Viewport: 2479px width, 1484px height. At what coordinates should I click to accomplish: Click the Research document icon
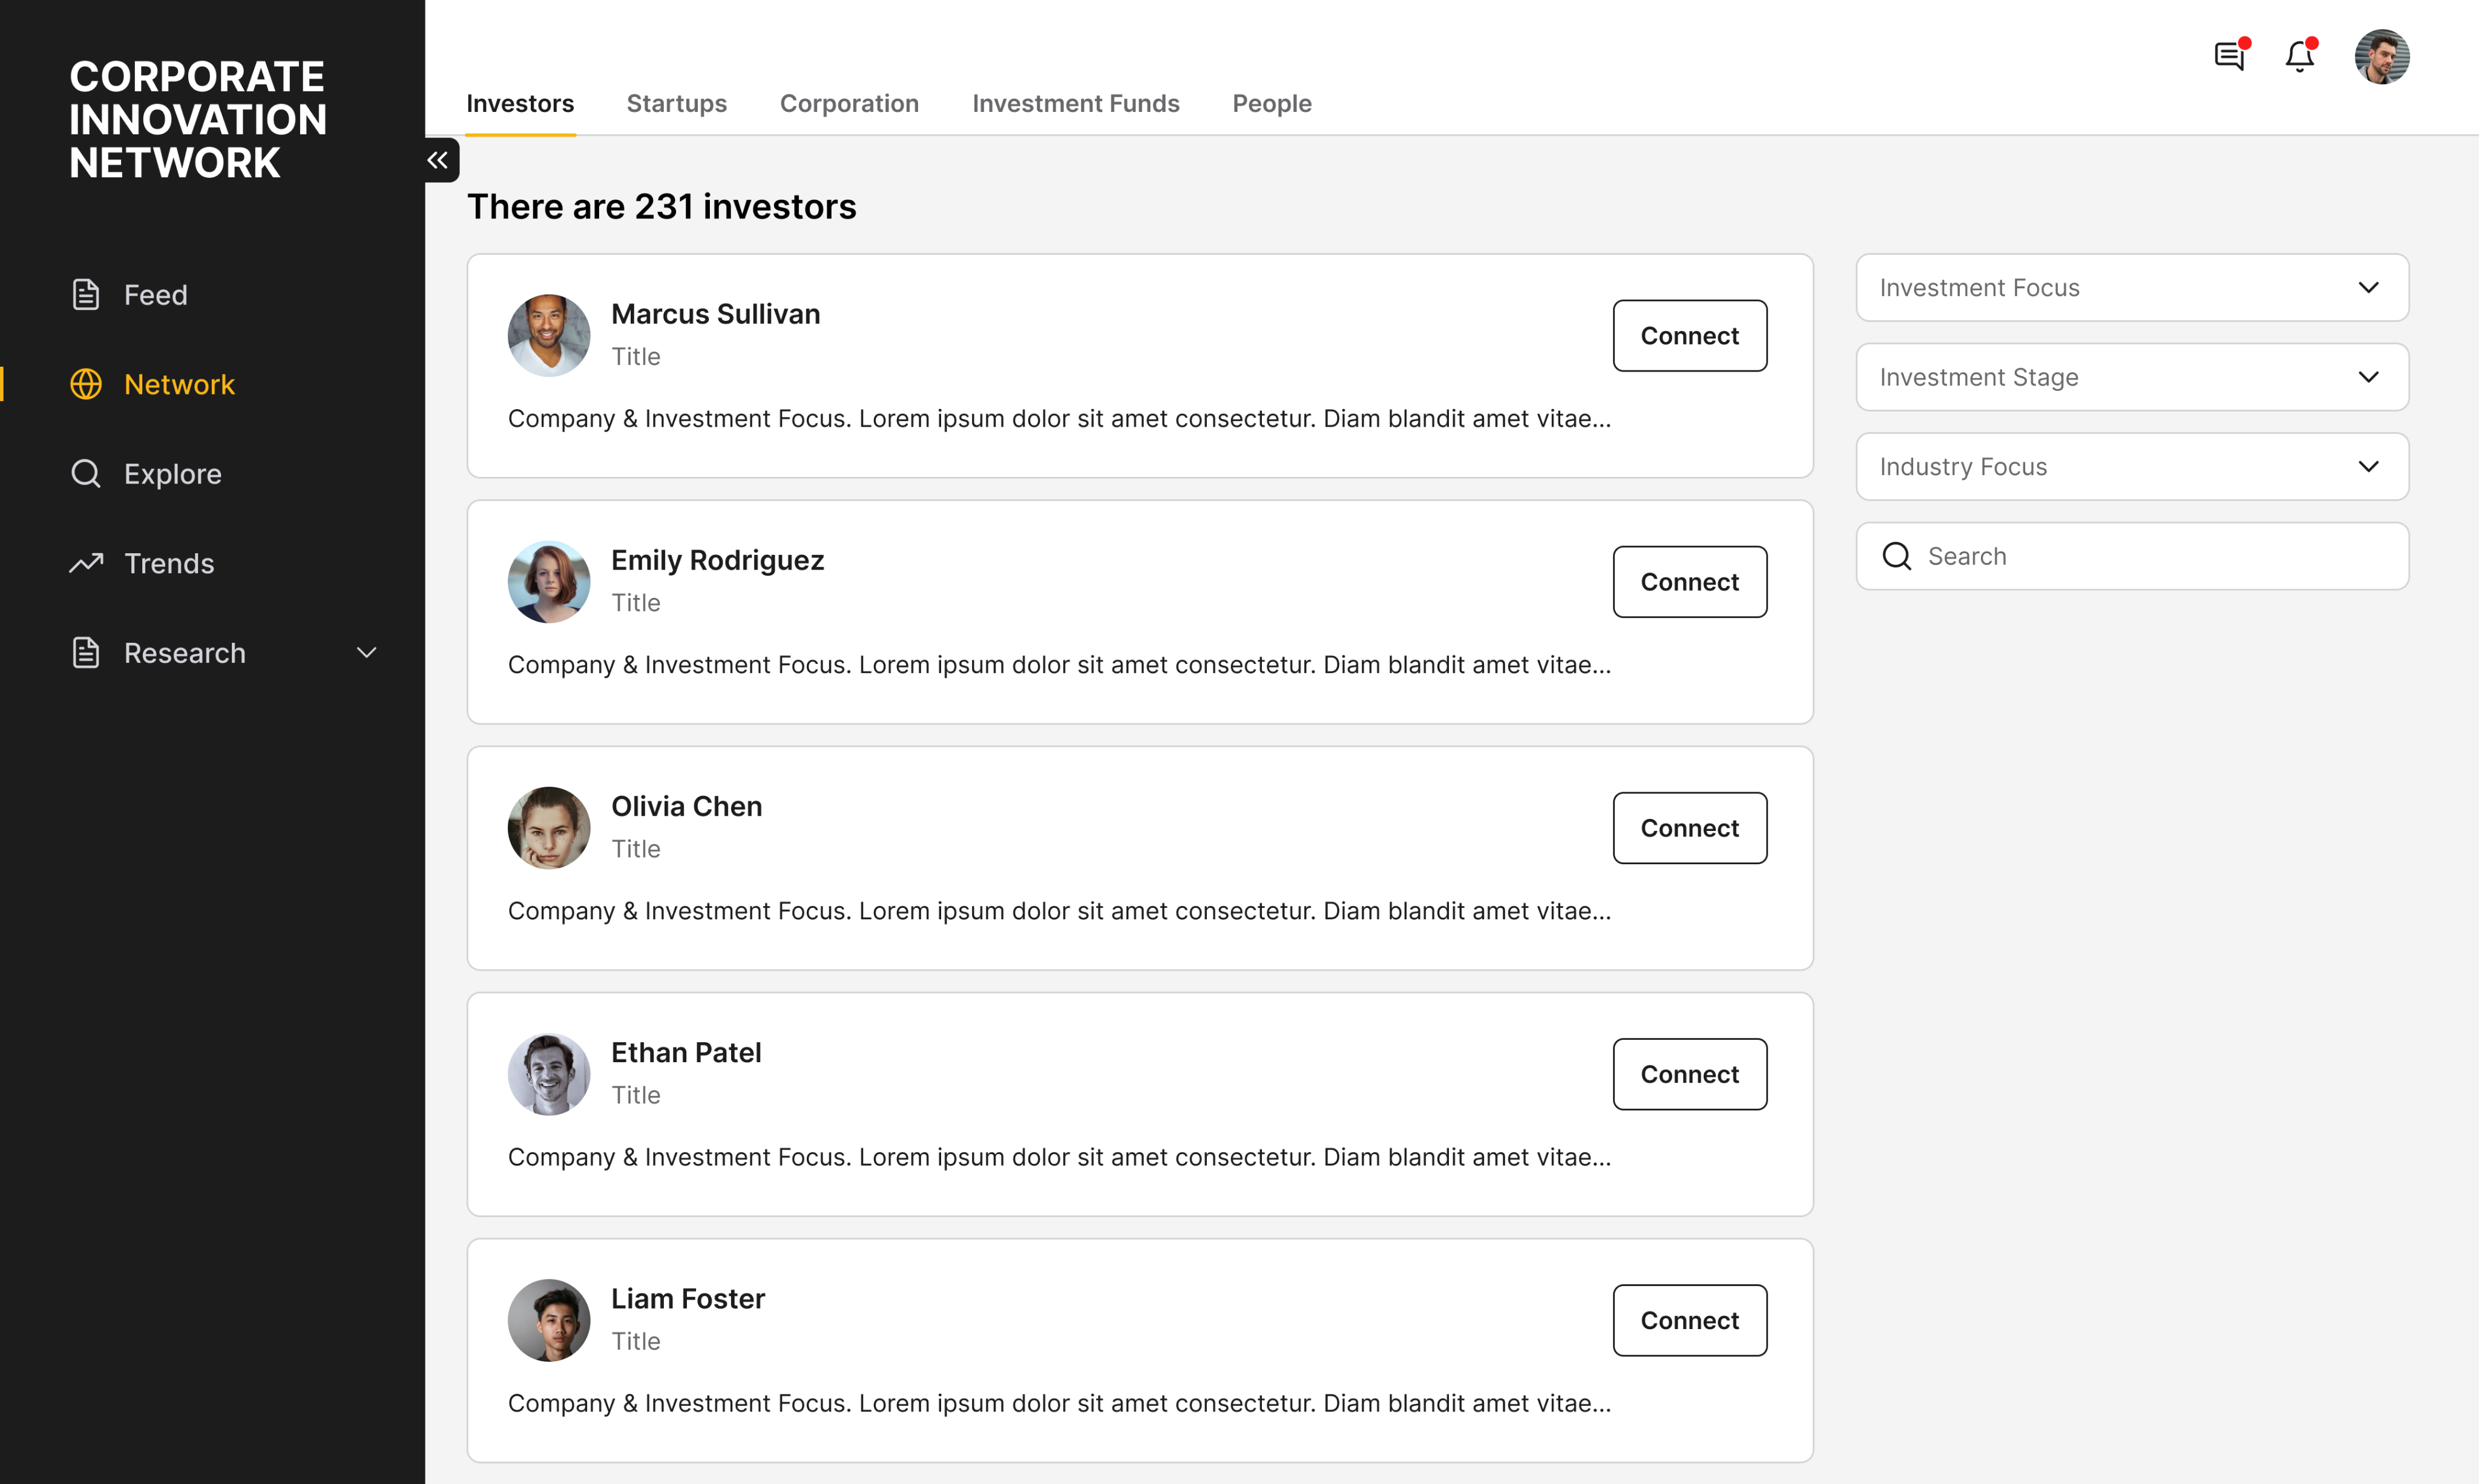tap(86, 652)
